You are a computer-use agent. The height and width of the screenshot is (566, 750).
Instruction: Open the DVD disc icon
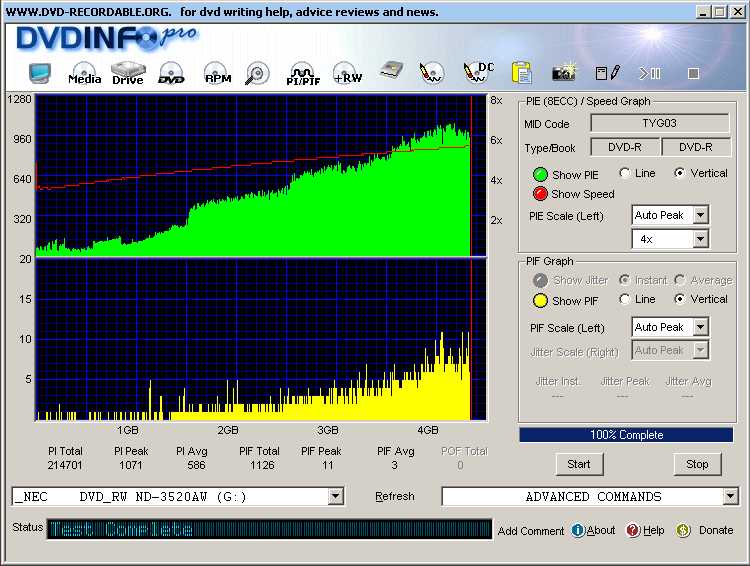pos(171,74)
